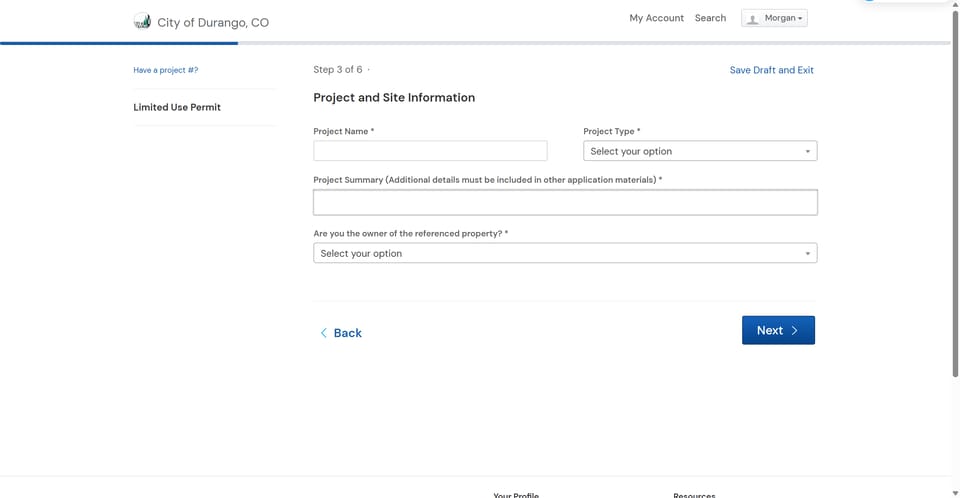960x498 pixels.
Task: Click the Next button
Action: point(778,330)
